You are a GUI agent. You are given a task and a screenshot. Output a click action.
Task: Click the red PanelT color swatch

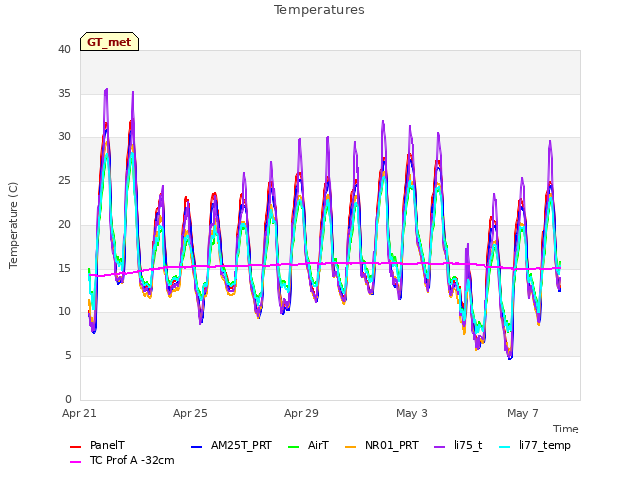click(x=76, y=447)
